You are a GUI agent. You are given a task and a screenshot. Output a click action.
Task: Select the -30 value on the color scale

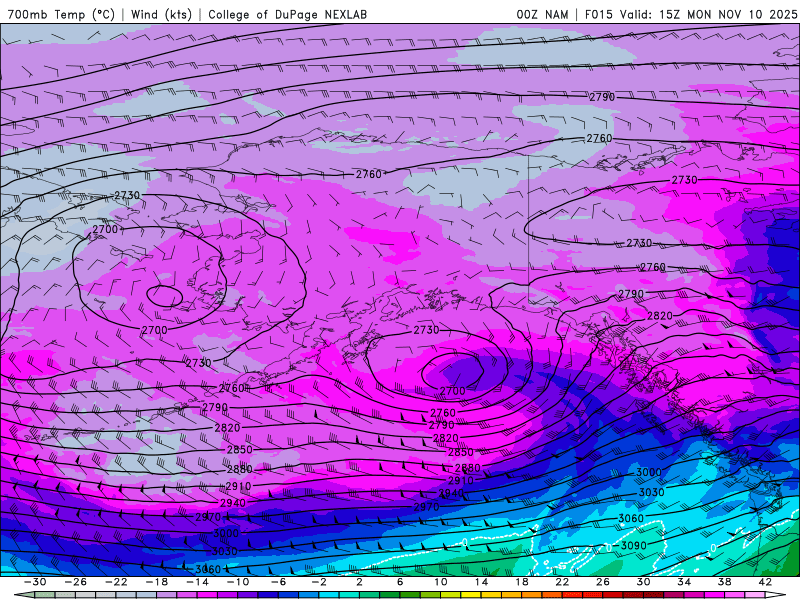[35, 582]
